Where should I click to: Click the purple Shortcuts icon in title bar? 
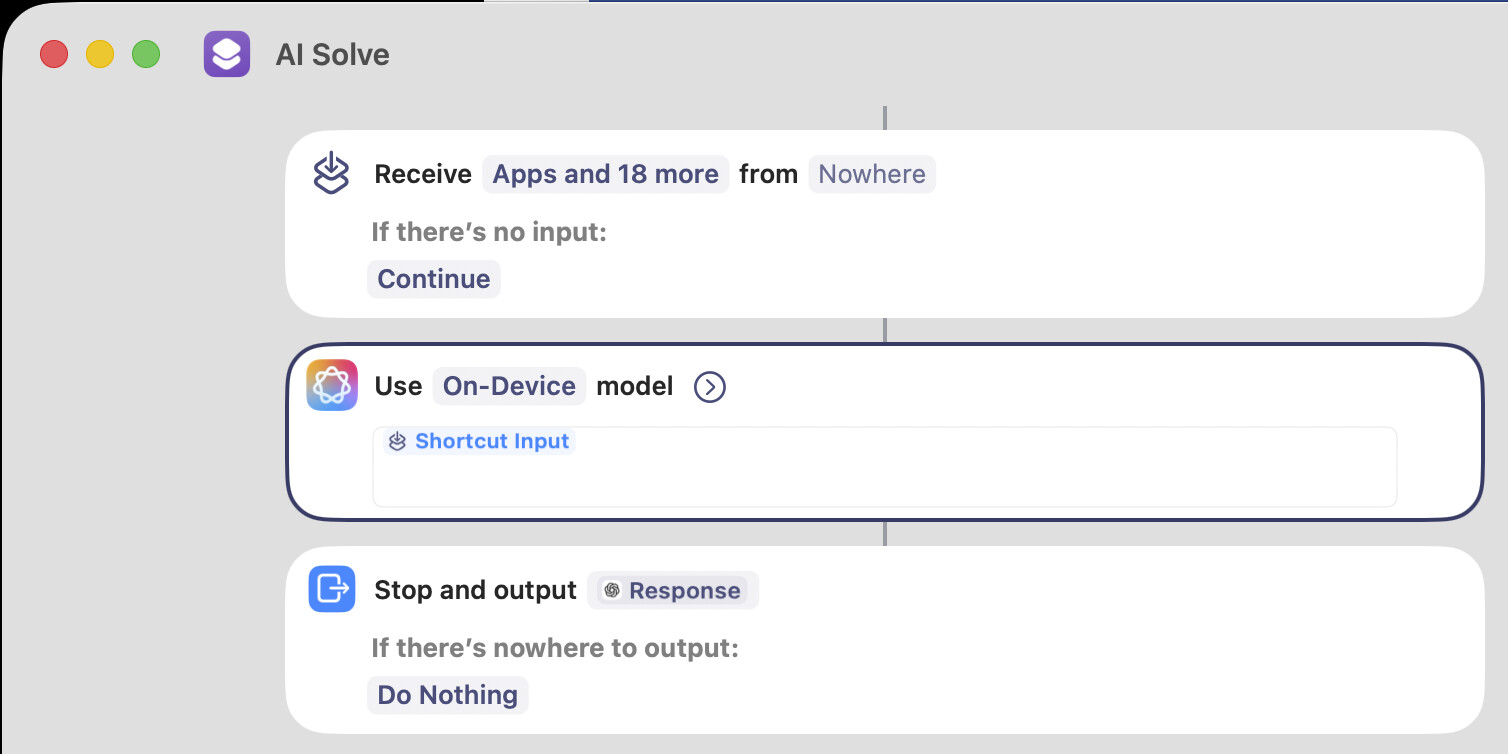pyautogui.click(x=227, y=54)
